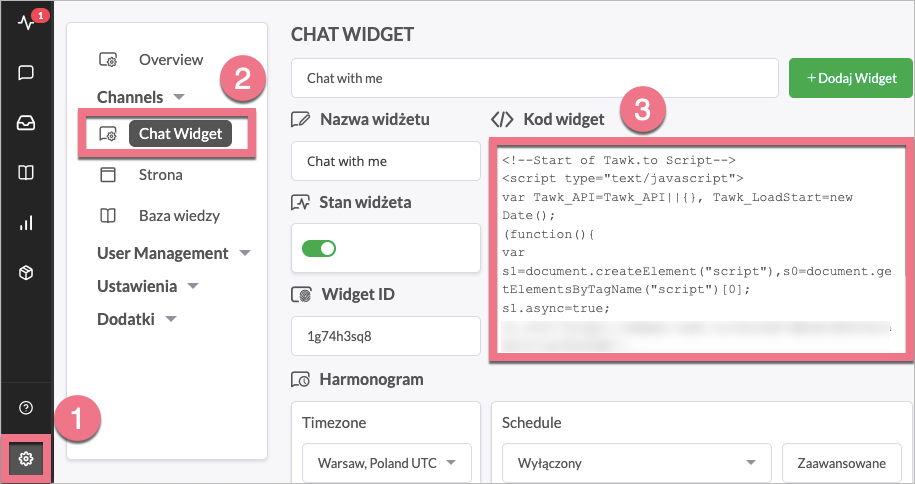Open the Strona menu item

click(160, 175)
